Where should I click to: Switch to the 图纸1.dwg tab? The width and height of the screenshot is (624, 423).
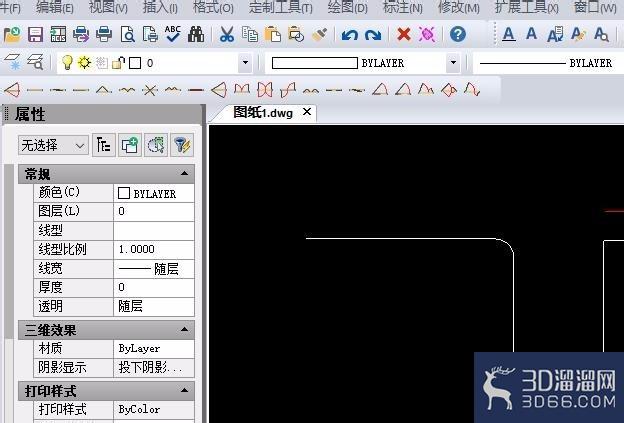[263, 113]
